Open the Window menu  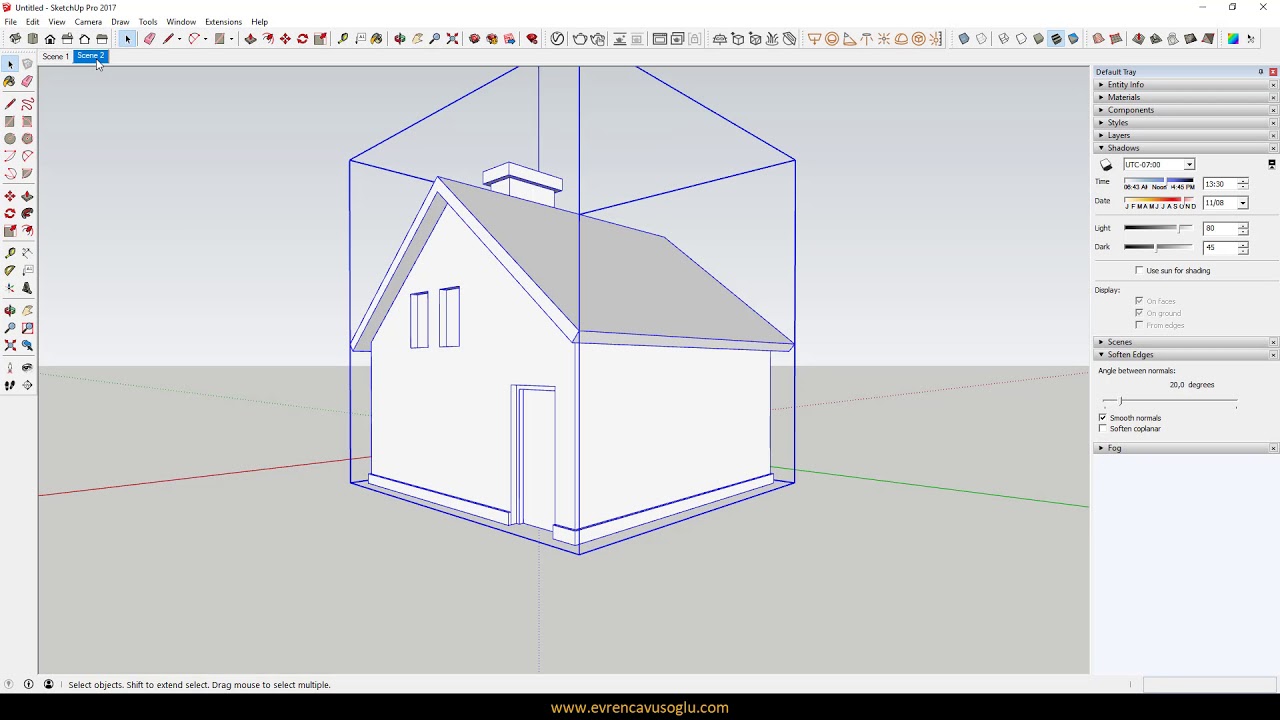(x=181, y=22)
